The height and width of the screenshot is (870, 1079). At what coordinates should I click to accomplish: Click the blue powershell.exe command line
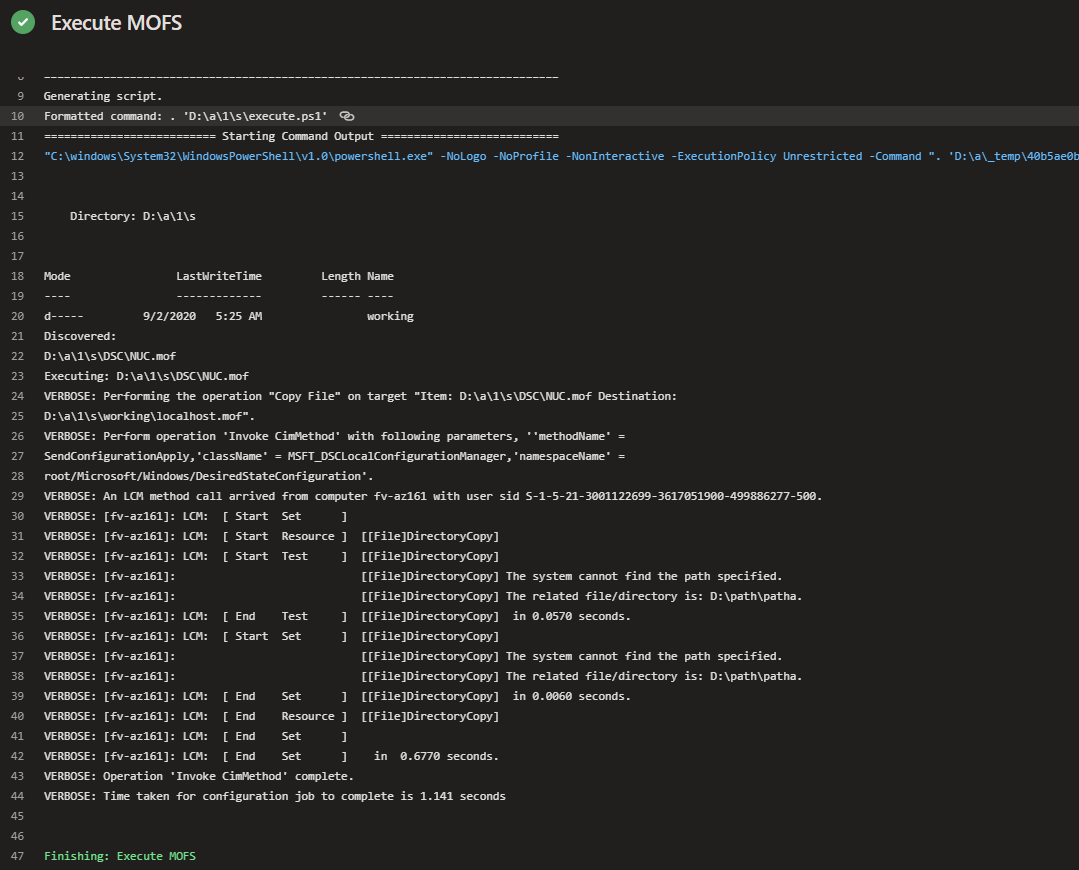click(x=562, y=156)
